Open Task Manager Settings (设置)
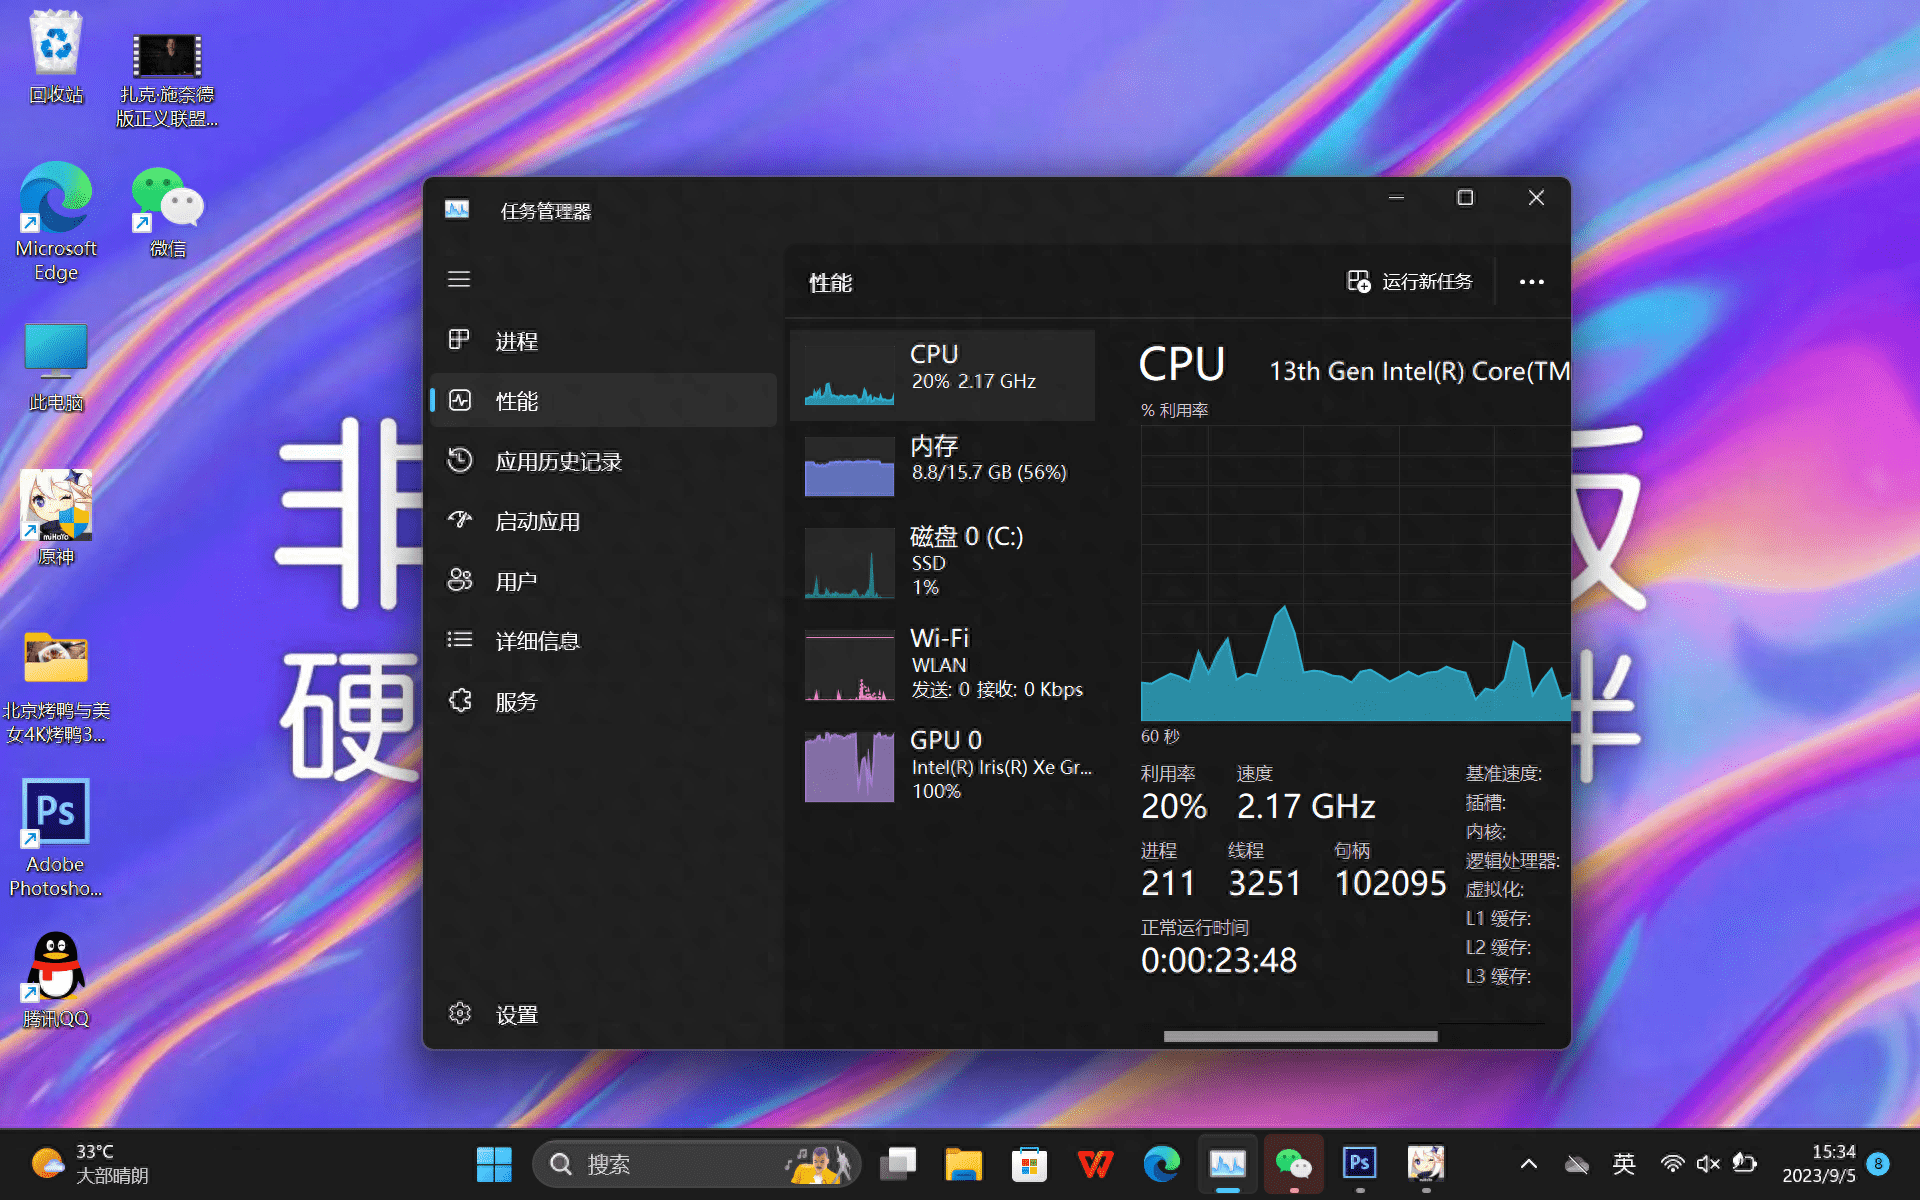This screenshot has width=1920, height=1200. 516,1014
